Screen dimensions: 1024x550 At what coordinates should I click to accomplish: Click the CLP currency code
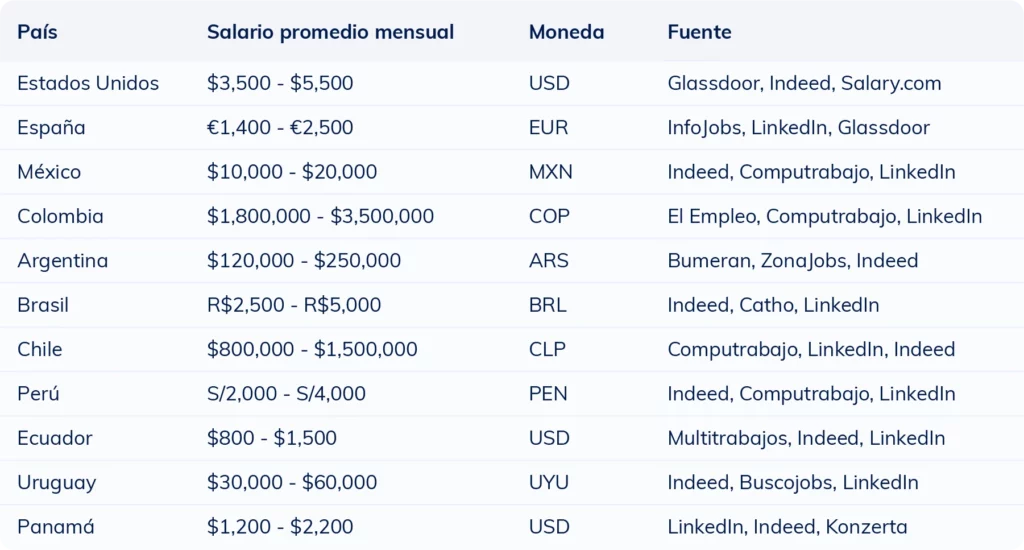point(547,349)
